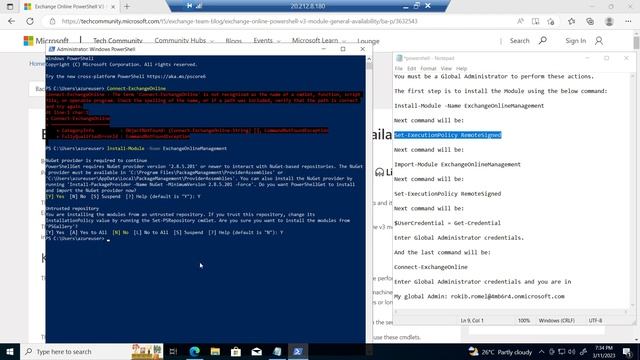The image size is (640, 360).
Task: Close the Exchange Online PowerShell tab
Action: click(113, 7)
